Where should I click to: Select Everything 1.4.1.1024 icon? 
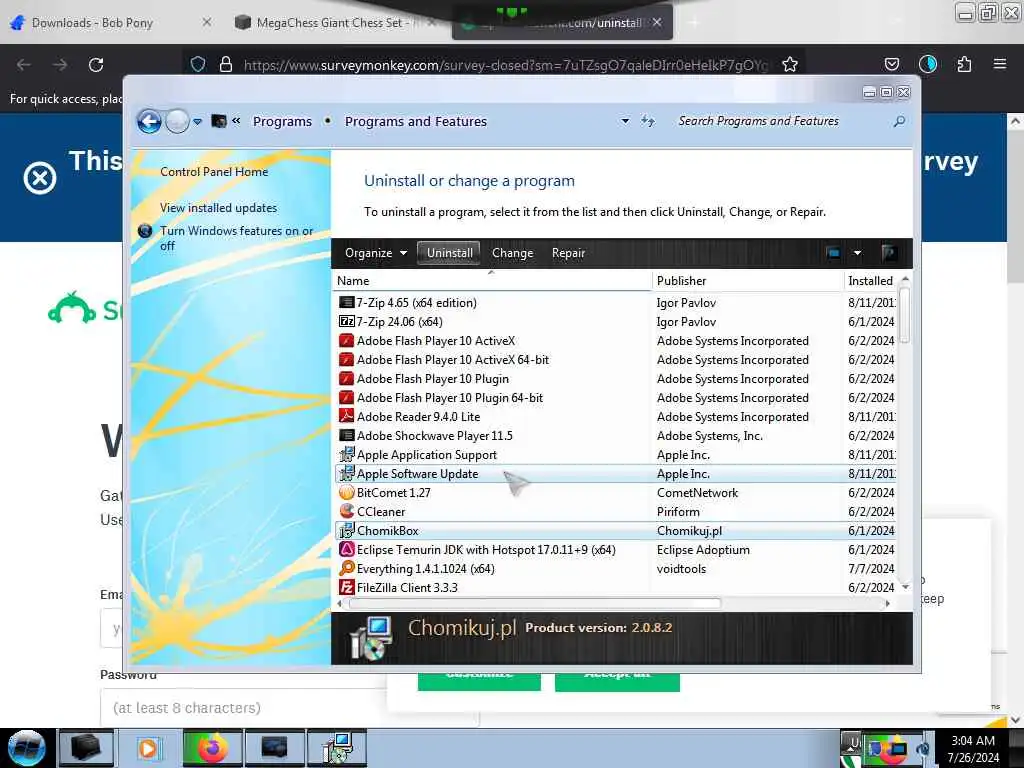pyautogui.click(x=346, y=569)
